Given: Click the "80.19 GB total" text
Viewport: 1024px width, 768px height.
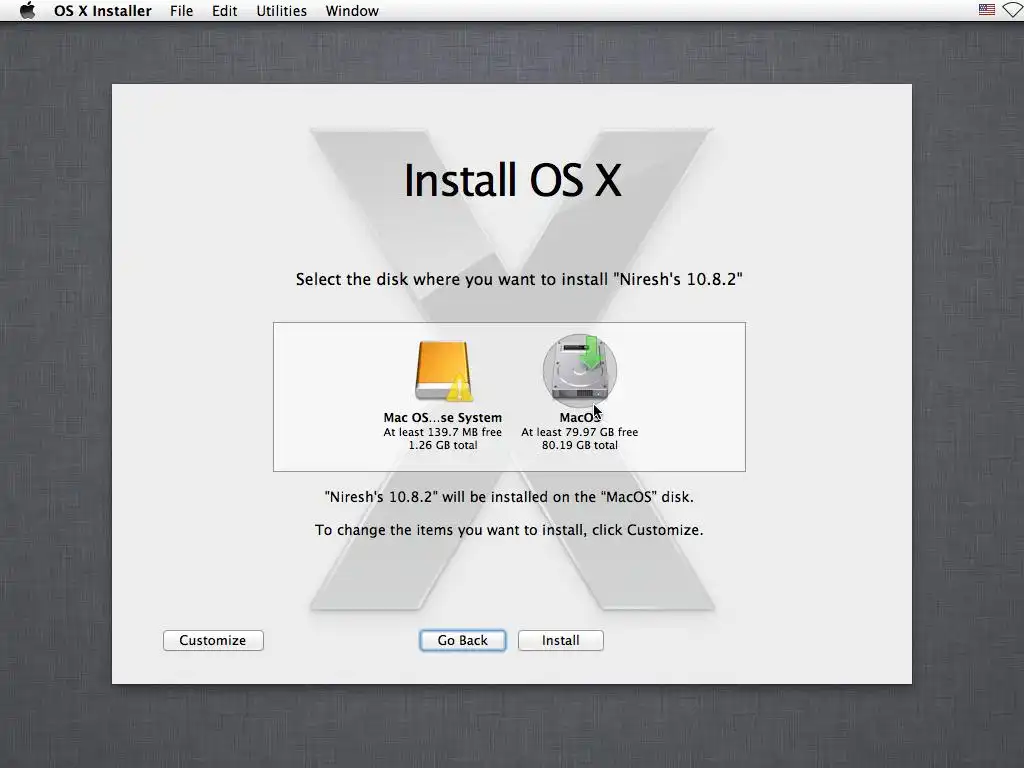Looking at the screenshot, I should 580,445.
